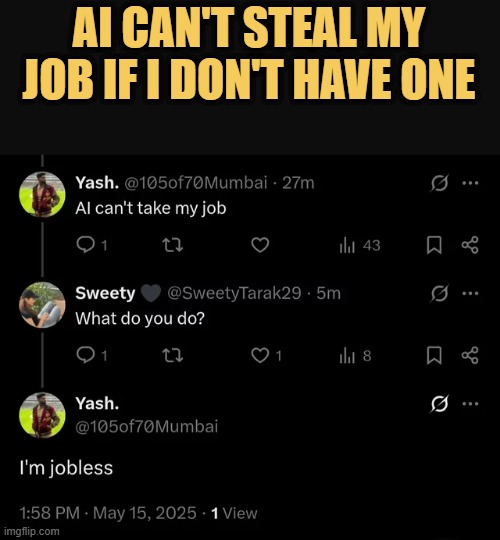Bookmark Yash's first tweet

(434, 245)
